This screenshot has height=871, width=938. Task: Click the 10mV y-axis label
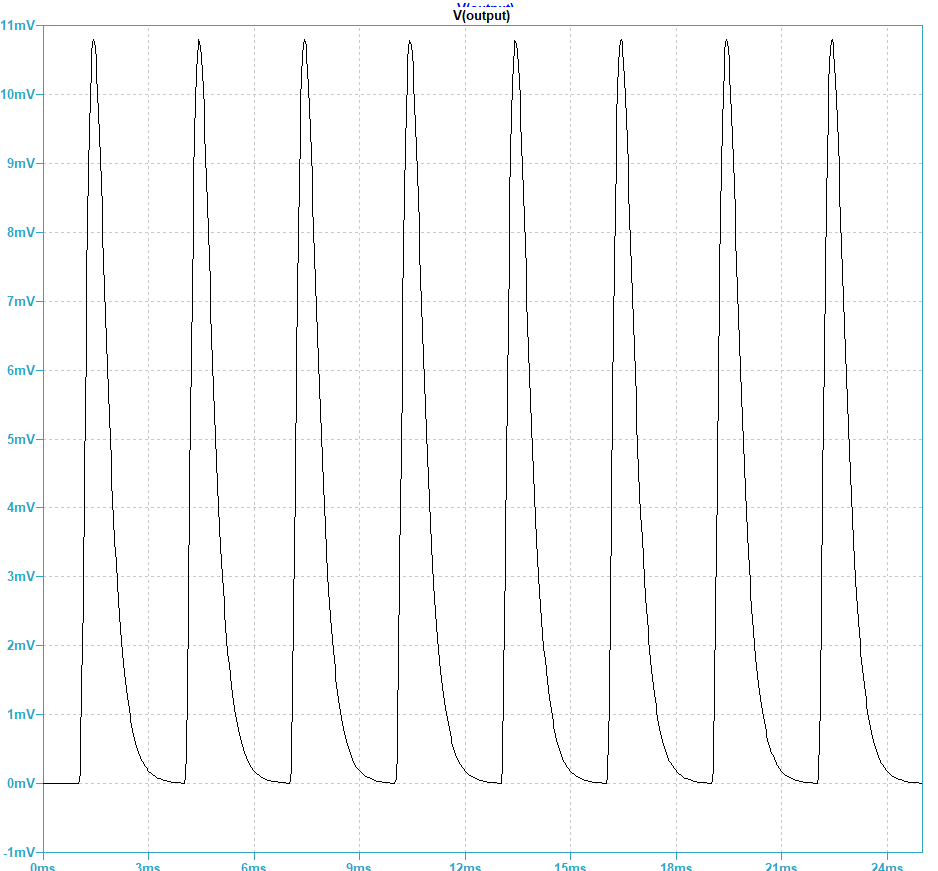coord(18,95)
